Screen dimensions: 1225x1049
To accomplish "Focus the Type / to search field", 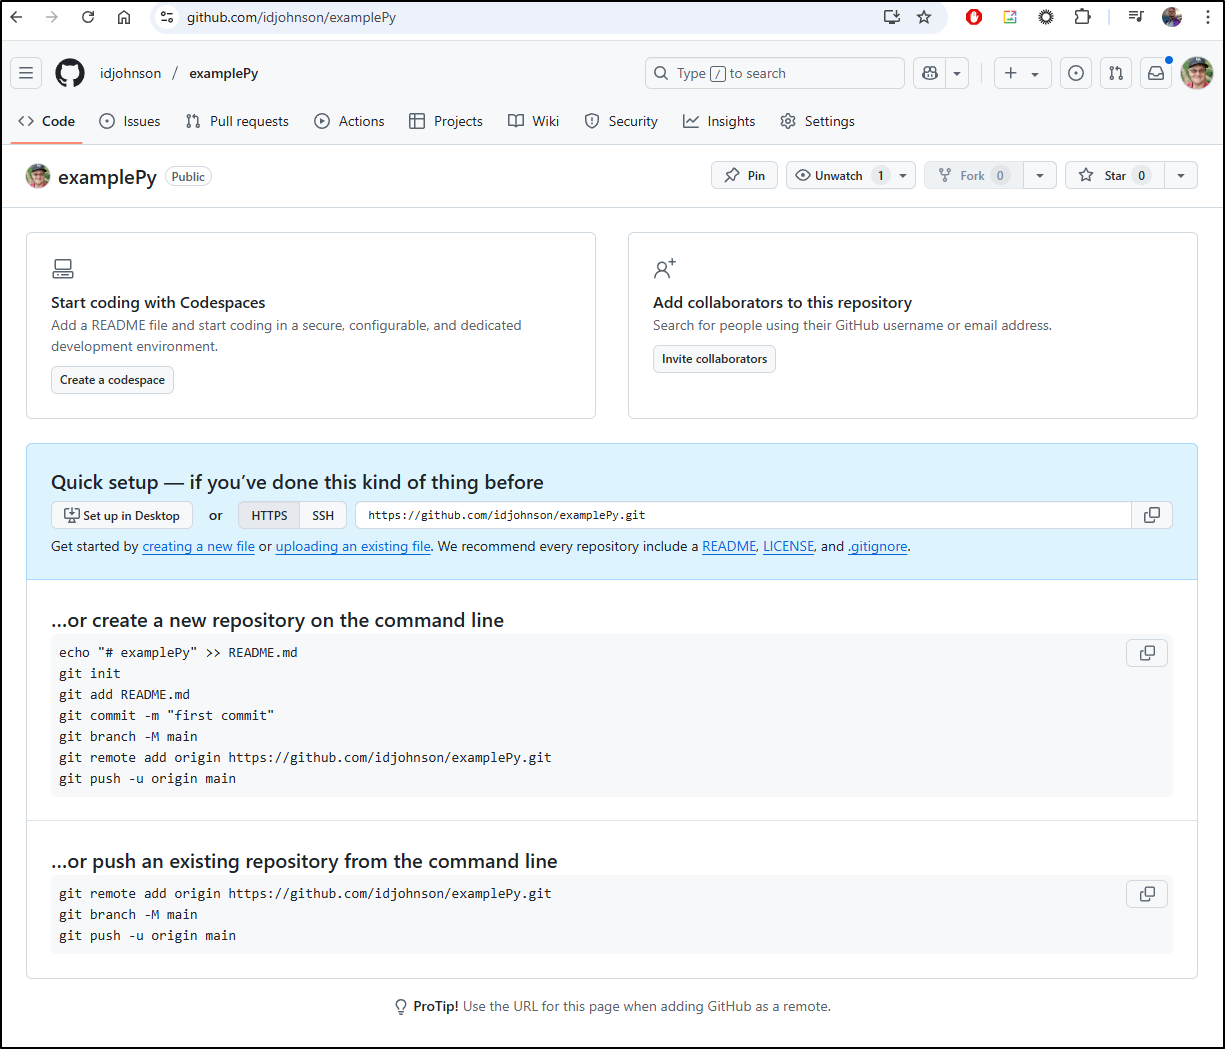I will click(775, 73).
